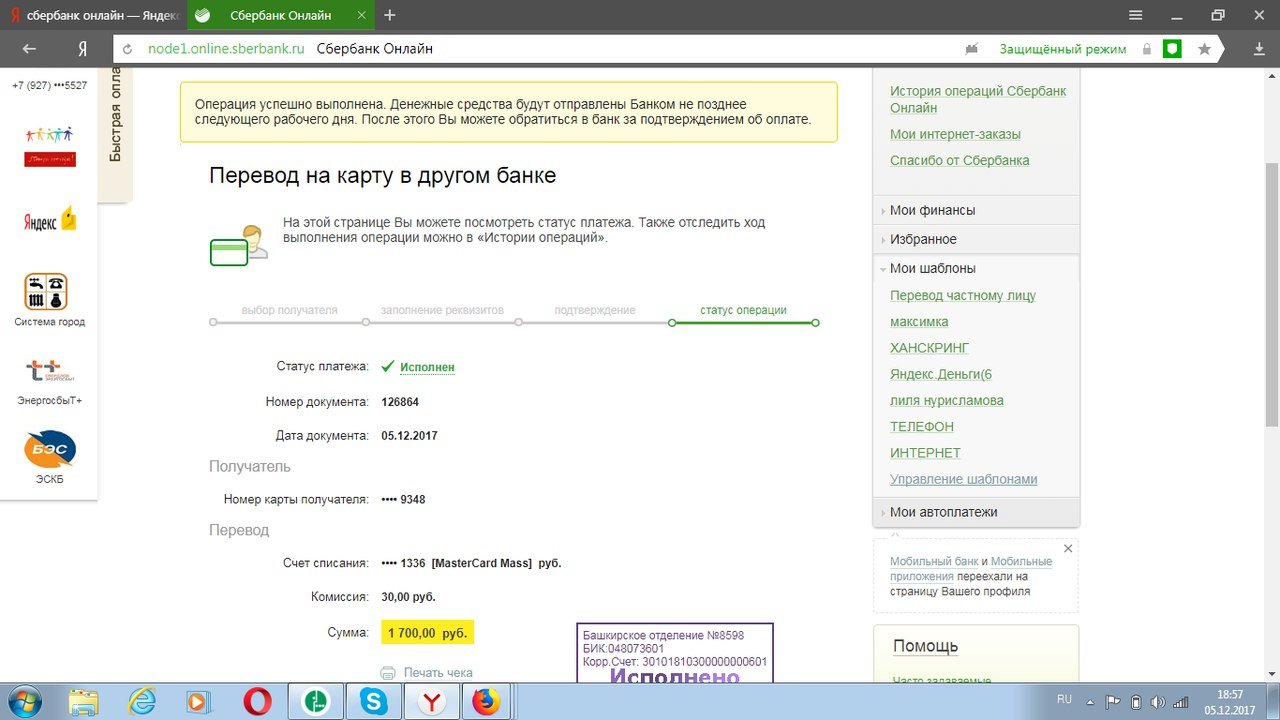Image resolution: width=1280 pixels, height=720 pixels.
Task: Reload the page with the refresh icon
Action: 127,49
